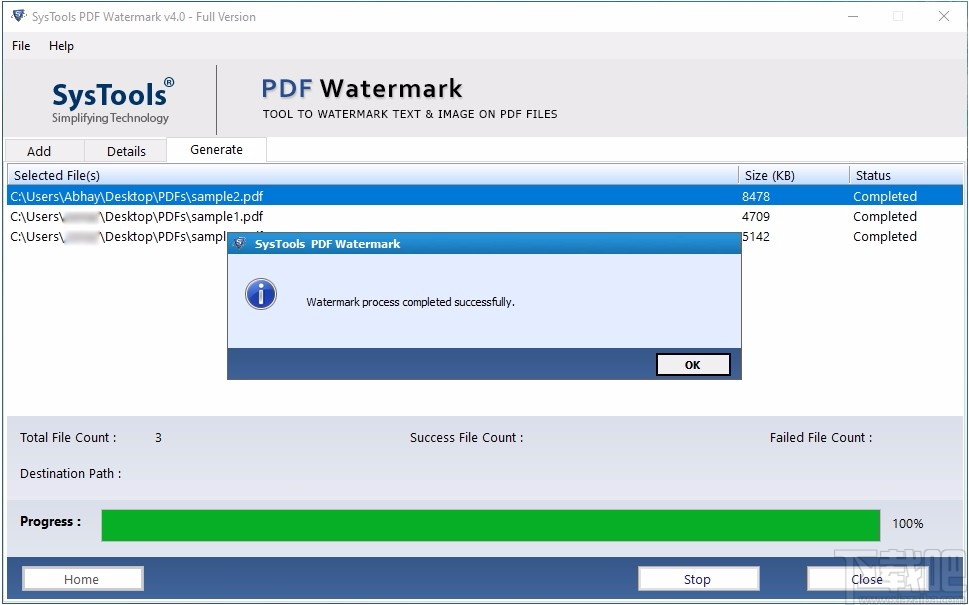Image resolution: width=969 pixels, height=605 pixels.
Task: Click the SysTools icon on the popup title bar
Action: [240, 243]
